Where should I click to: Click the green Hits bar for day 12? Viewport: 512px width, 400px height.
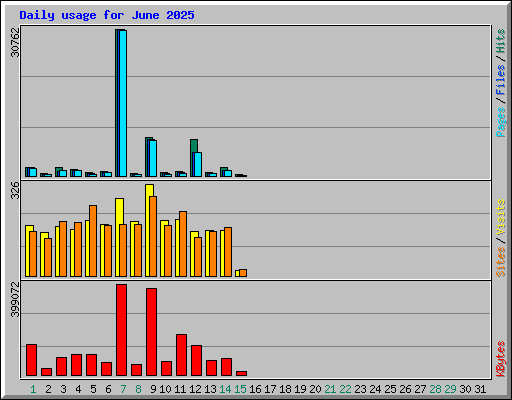click(x=194, y=146)
